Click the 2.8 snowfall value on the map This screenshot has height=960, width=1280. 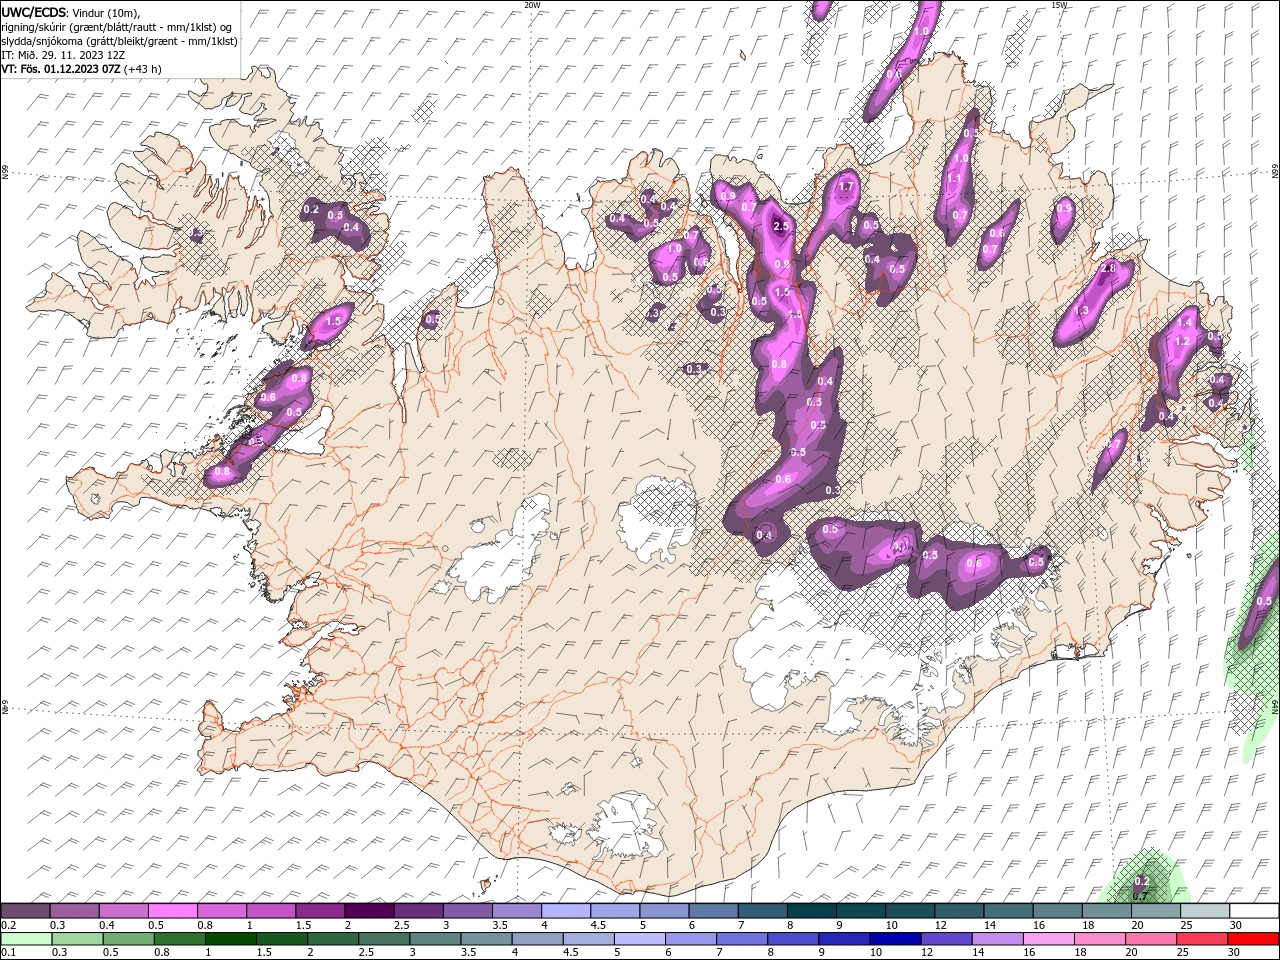coord(1107,268)
